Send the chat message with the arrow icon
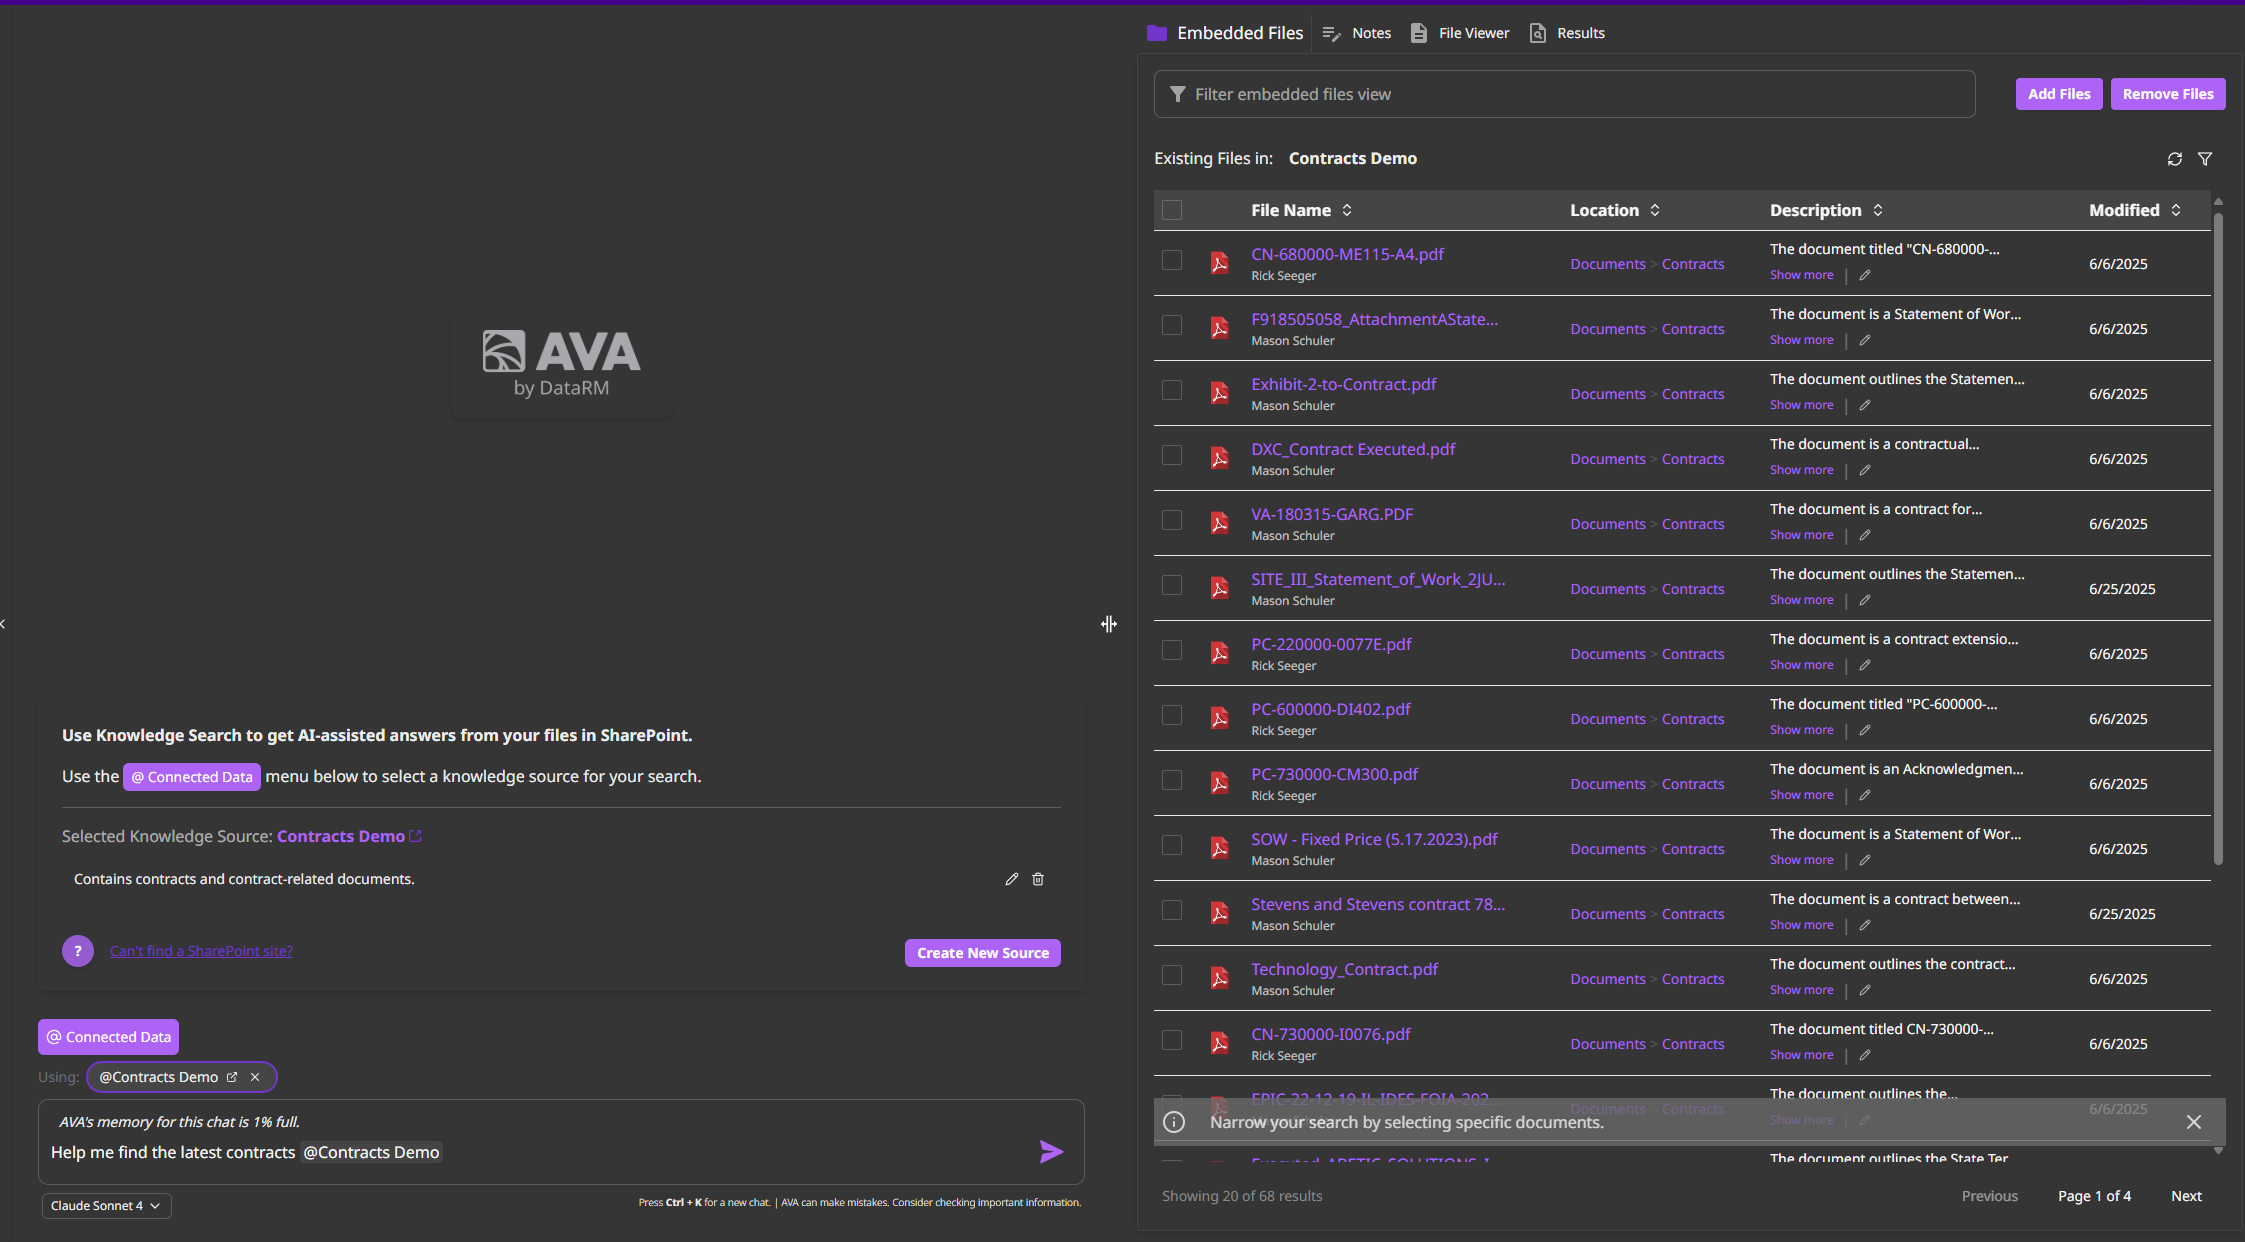 tap(1051, 1152)
